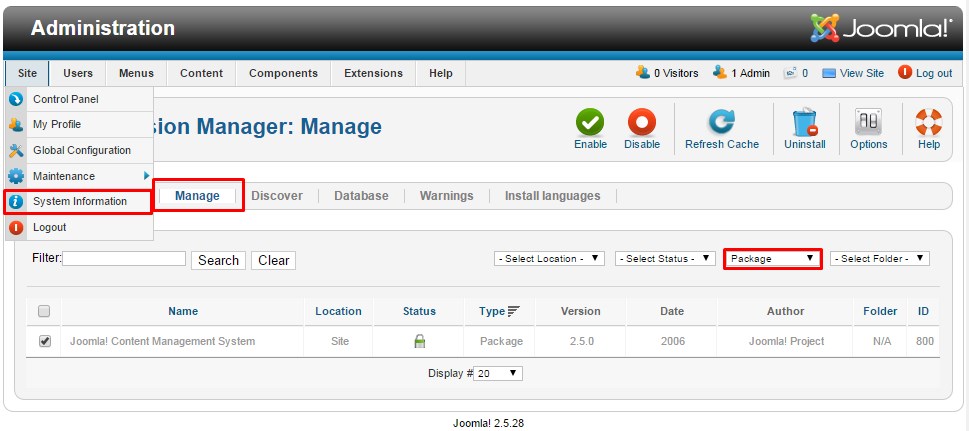Open the Display # 20 dropdown
This screenshot has width=969, height=431.
[x=498, y=373]
